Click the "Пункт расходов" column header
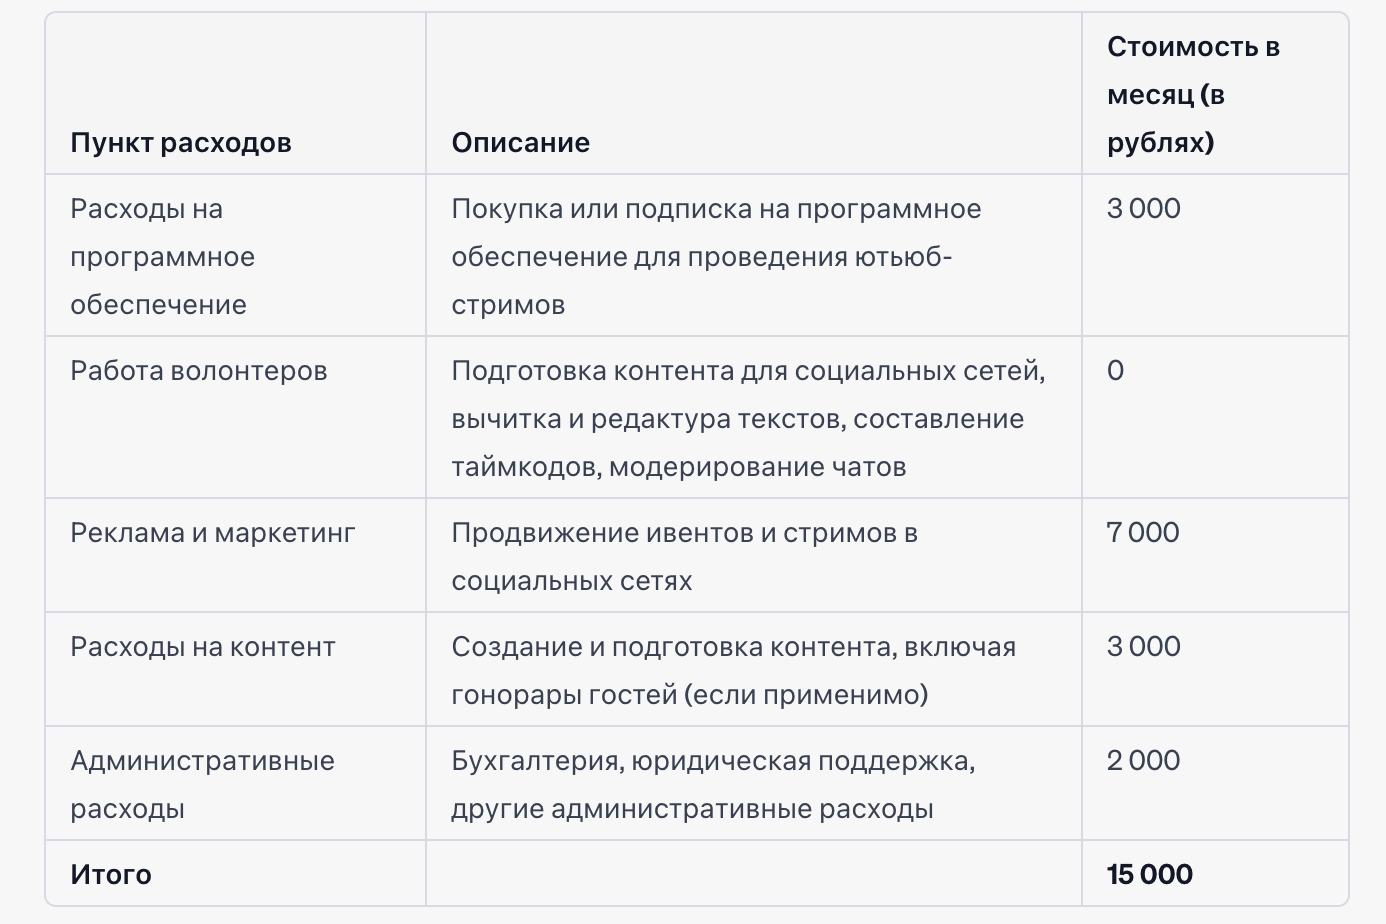This screenshot has width=1386, height=924. [181, 143]
